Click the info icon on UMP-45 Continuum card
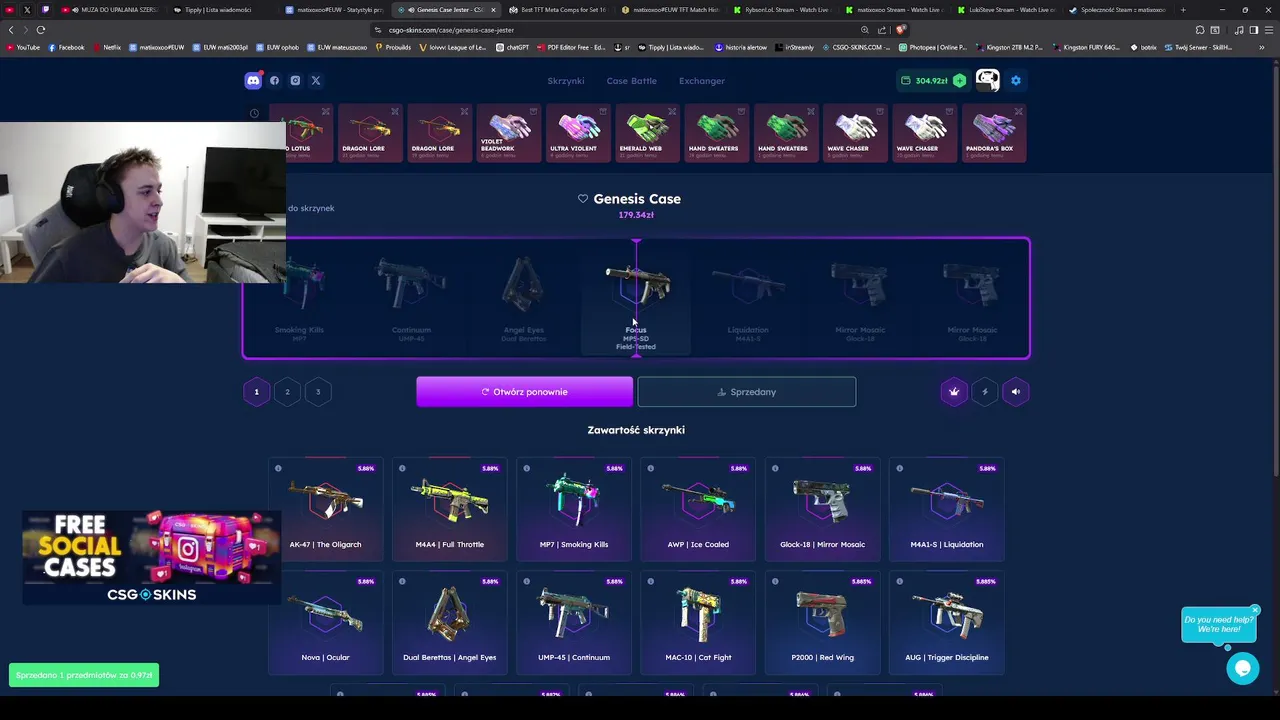This screenshot has height=720, width=1280. tap(526, 581)
